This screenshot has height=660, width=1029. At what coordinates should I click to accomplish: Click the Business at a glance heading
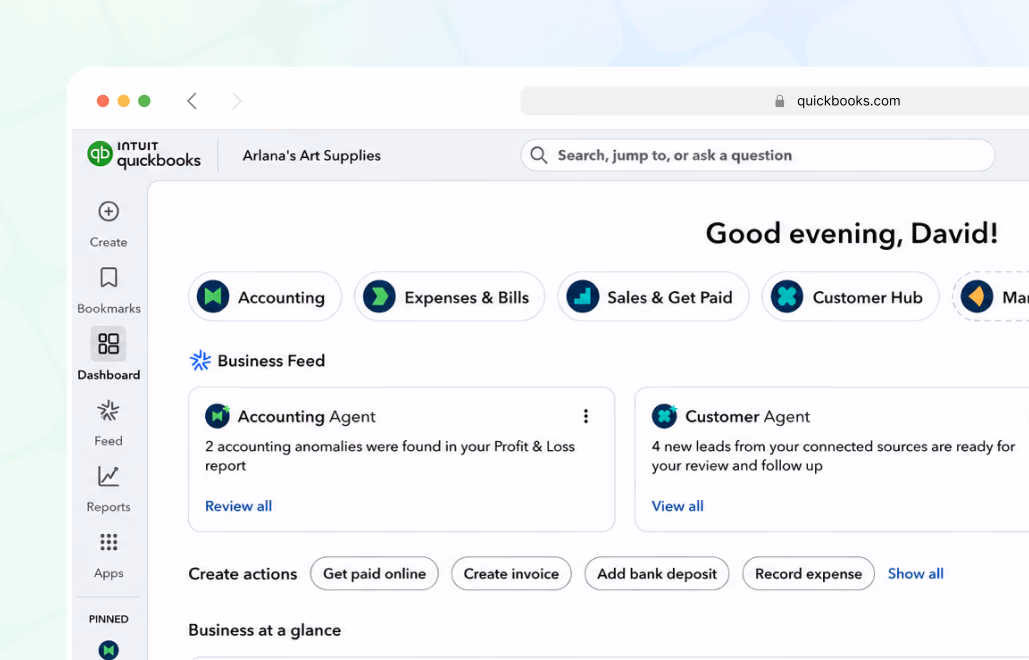pyautogui.click(x=264, y=630)
